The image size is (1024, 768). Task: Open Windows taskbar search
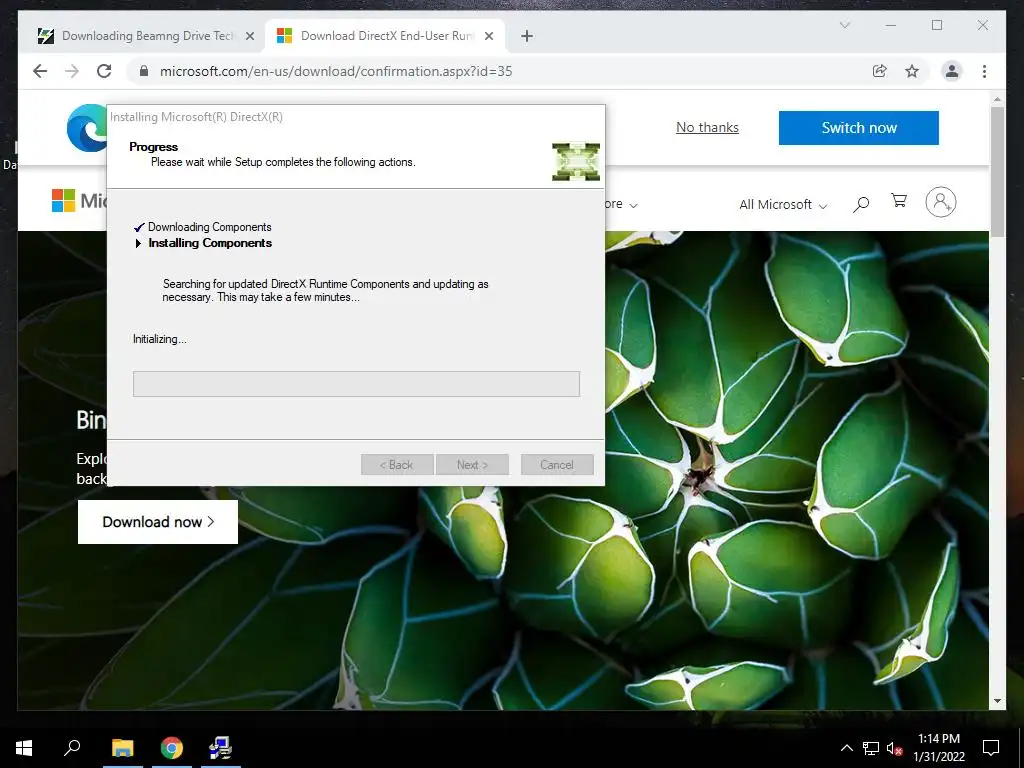pyautogui.click(x=72, y=747)
